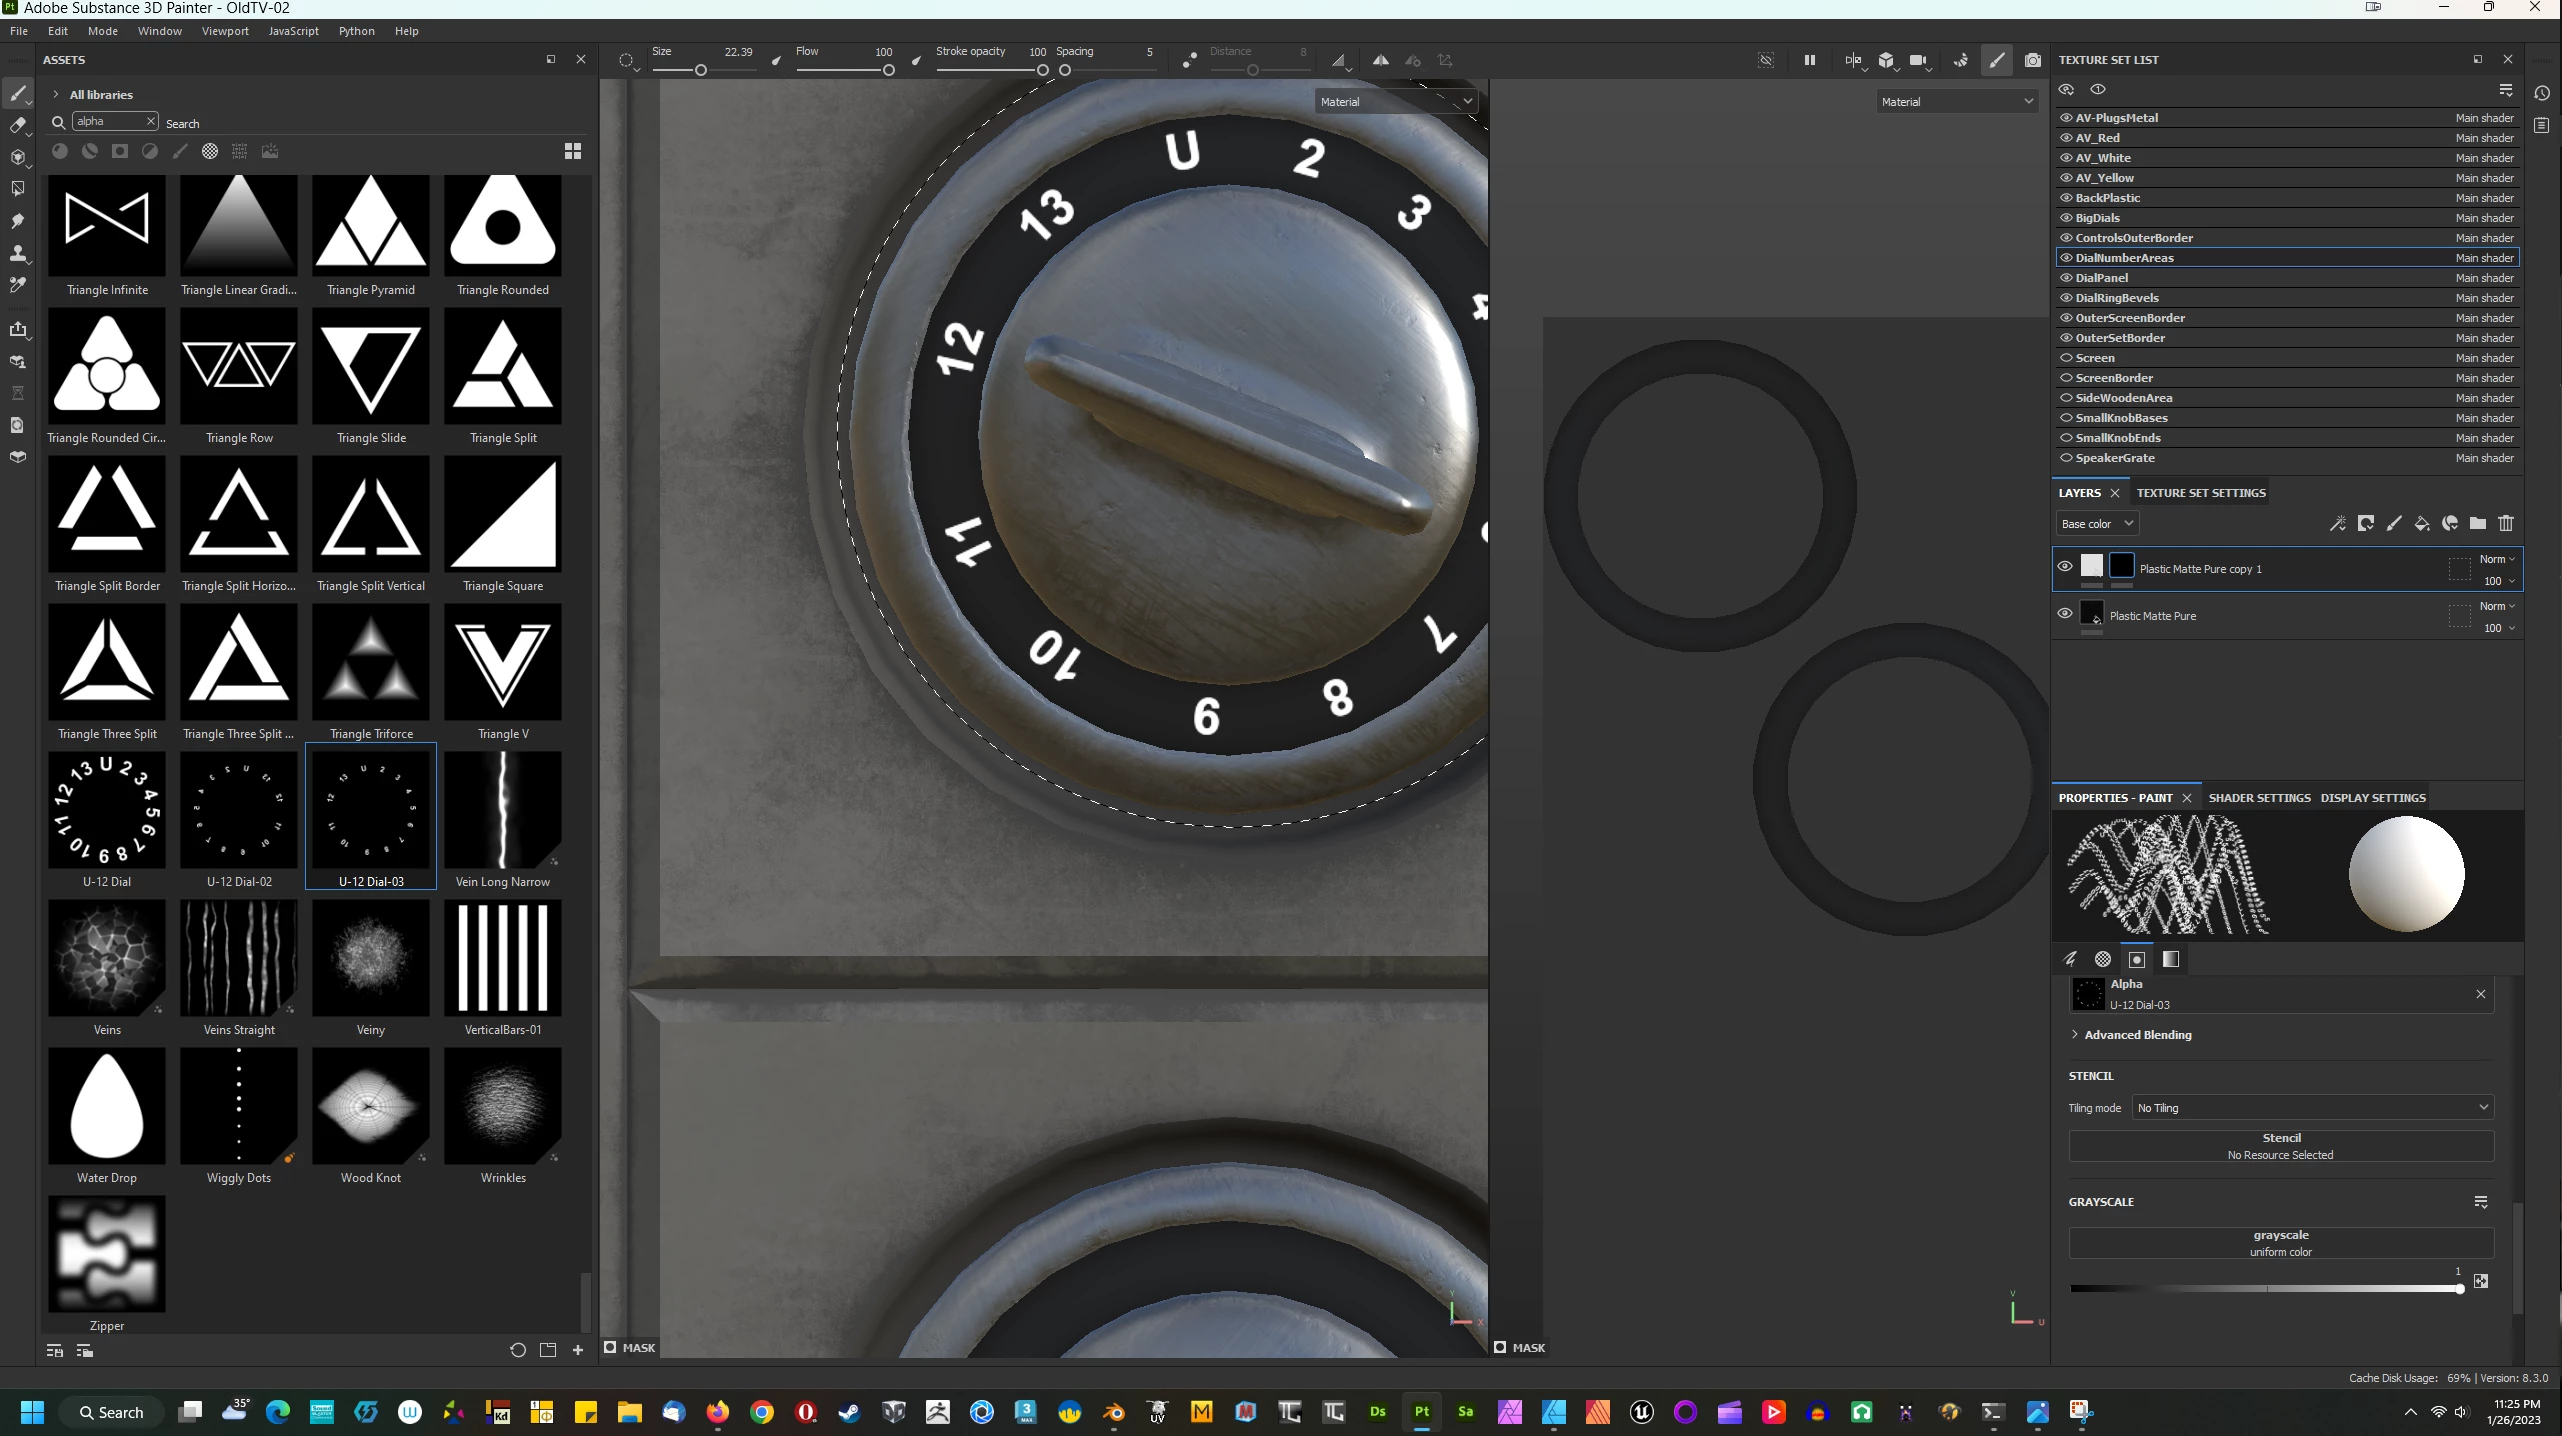Hide the BackPlastic texture set
Image resolution: width=2562 pixels, height=1436 pixels.
(2066, 198)
